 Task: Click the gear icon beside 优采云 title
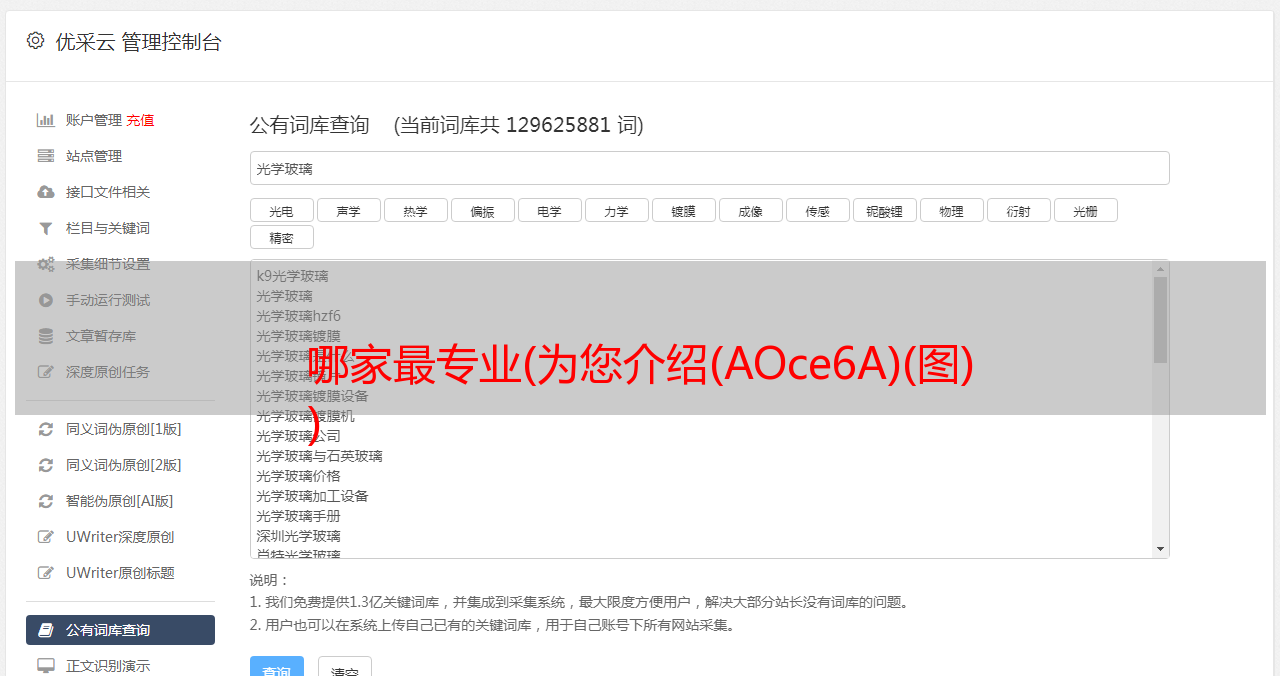pos(35,41)
